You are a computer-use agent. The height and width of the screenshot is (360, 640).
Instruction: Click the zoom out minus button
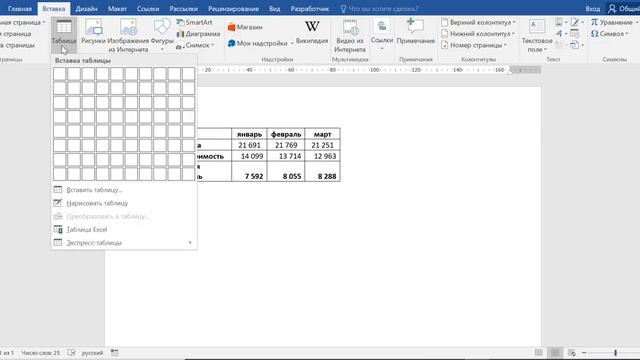coord(584,353)
